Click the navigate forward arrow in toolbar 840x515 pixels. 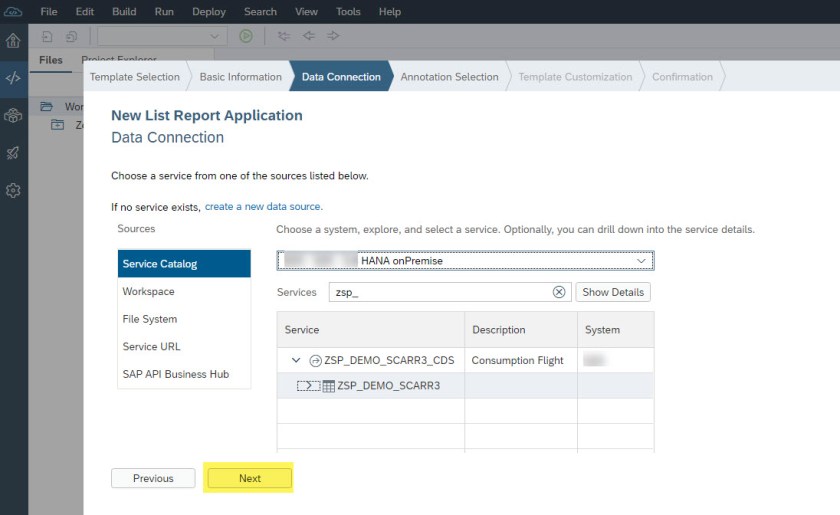coord(333,36)
